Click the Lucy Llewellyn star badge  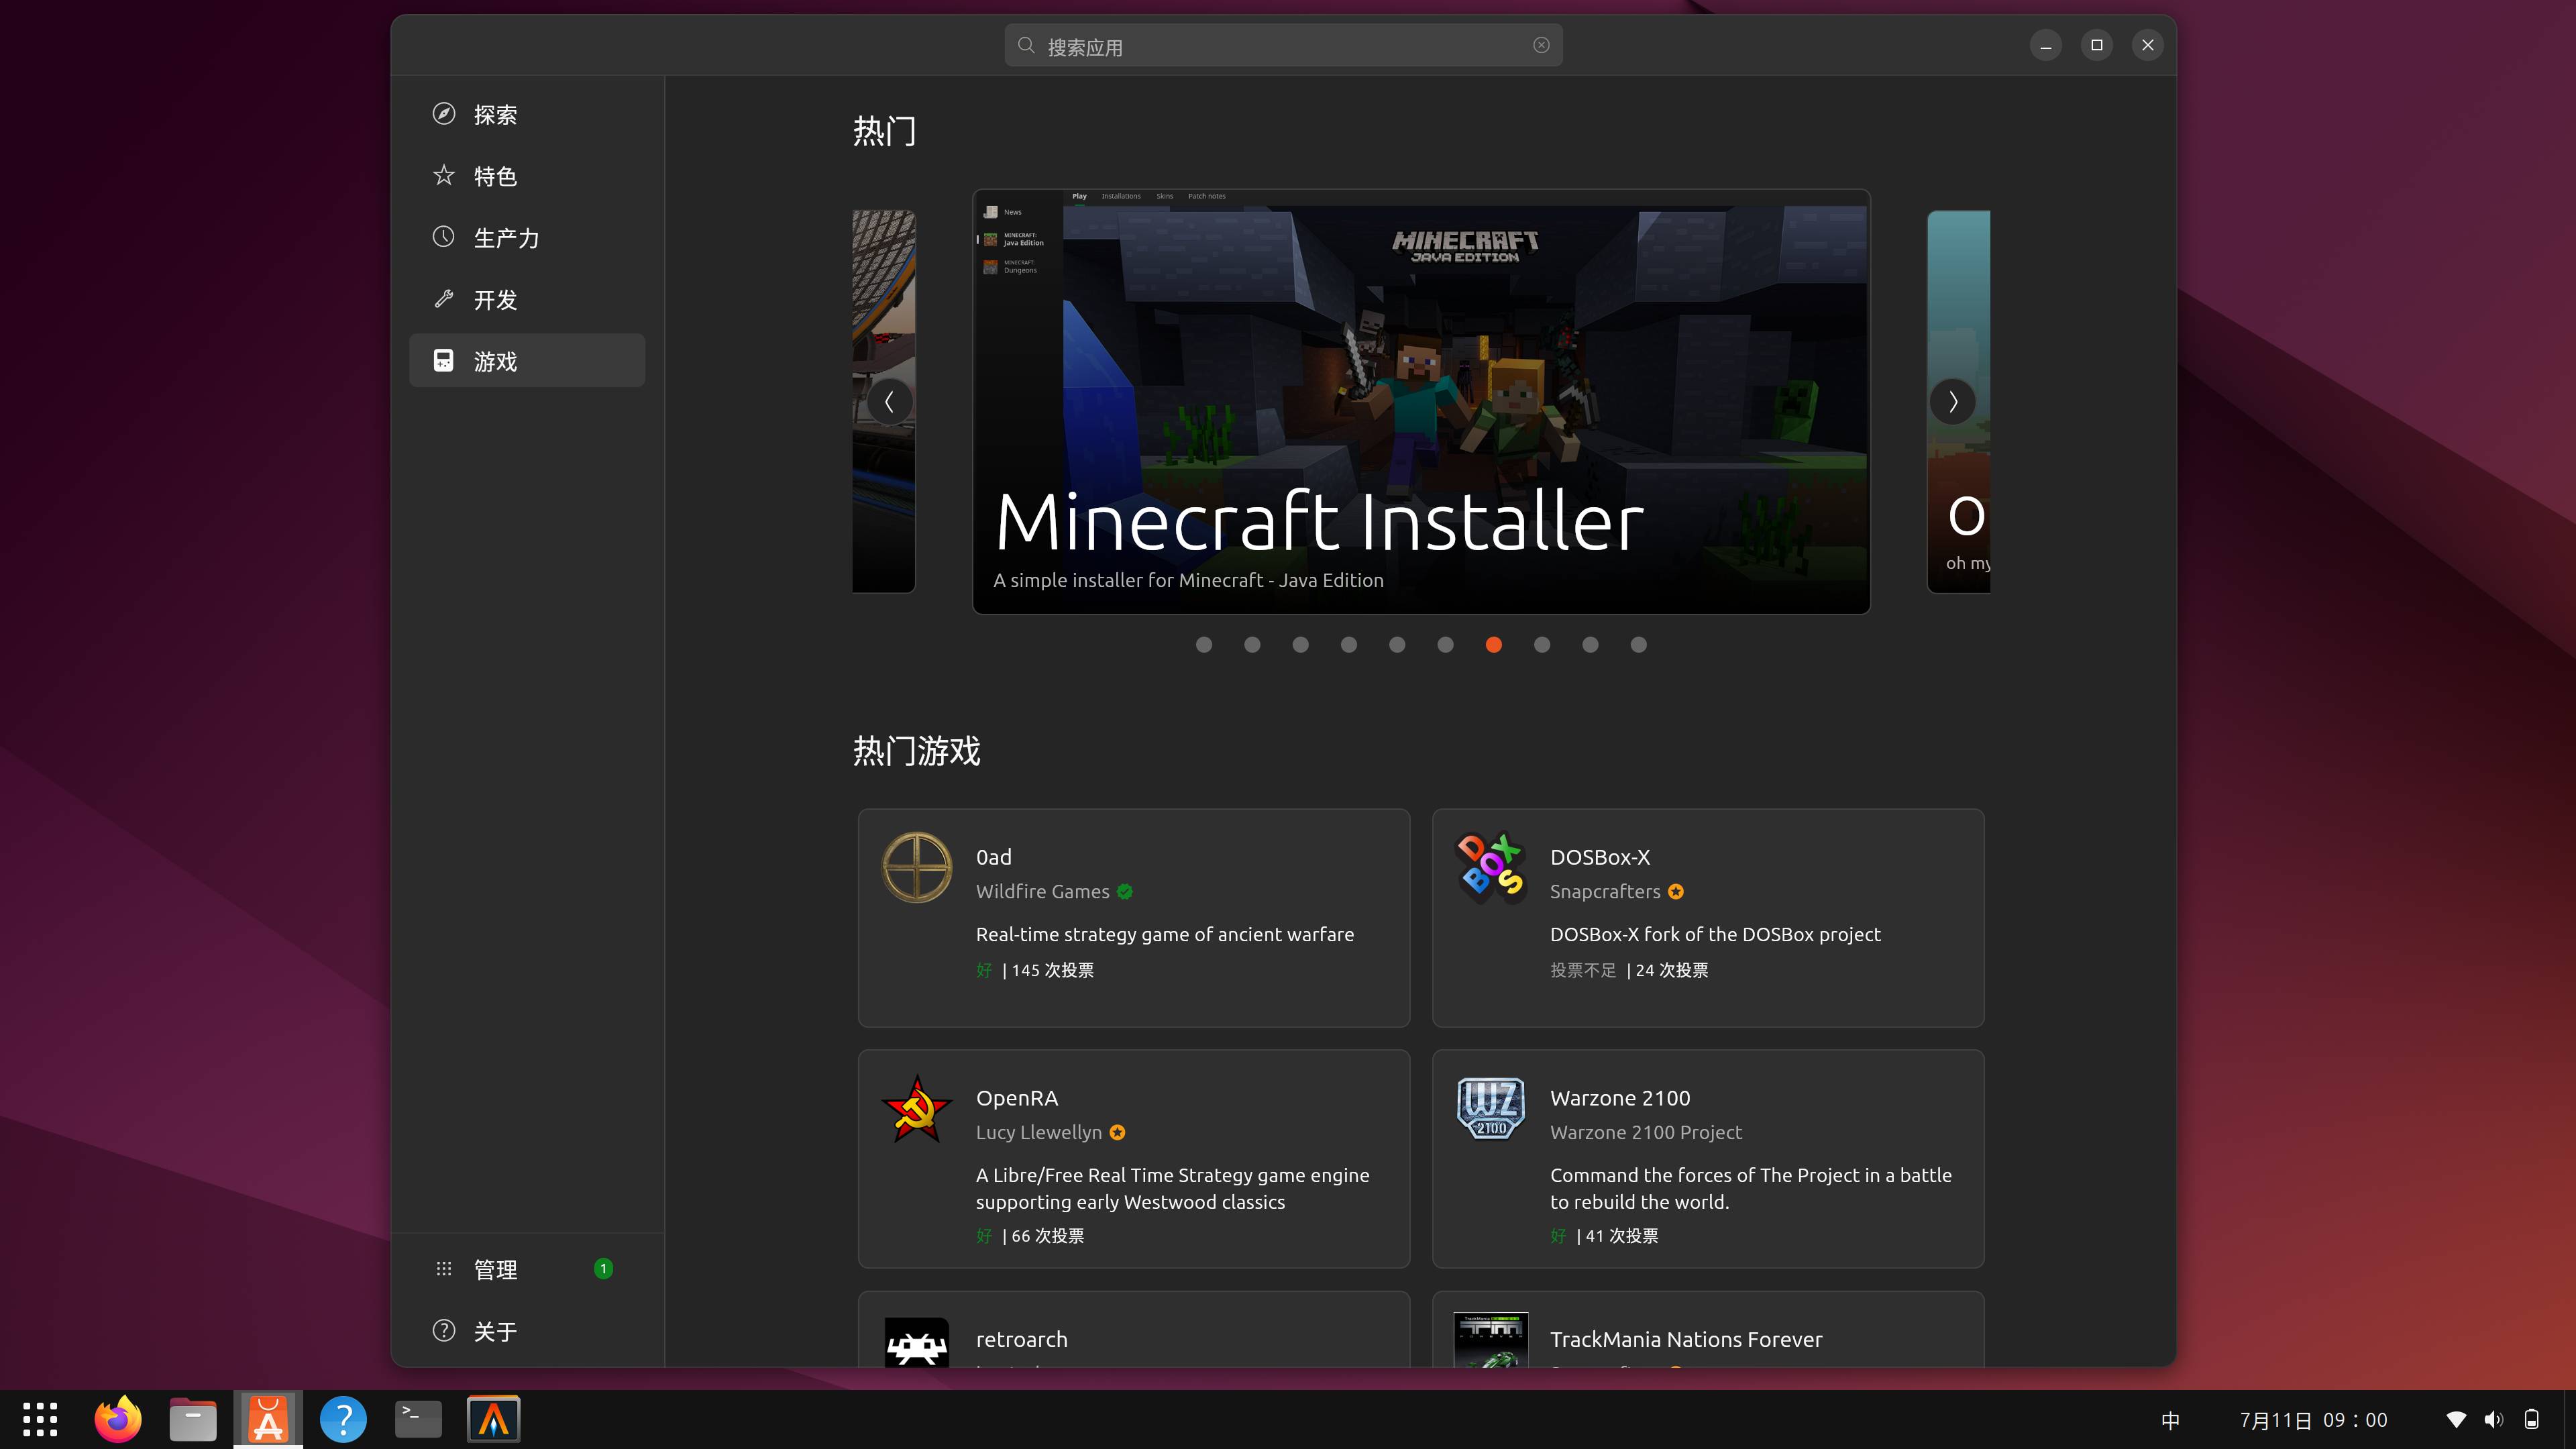coord(1118,1133)
